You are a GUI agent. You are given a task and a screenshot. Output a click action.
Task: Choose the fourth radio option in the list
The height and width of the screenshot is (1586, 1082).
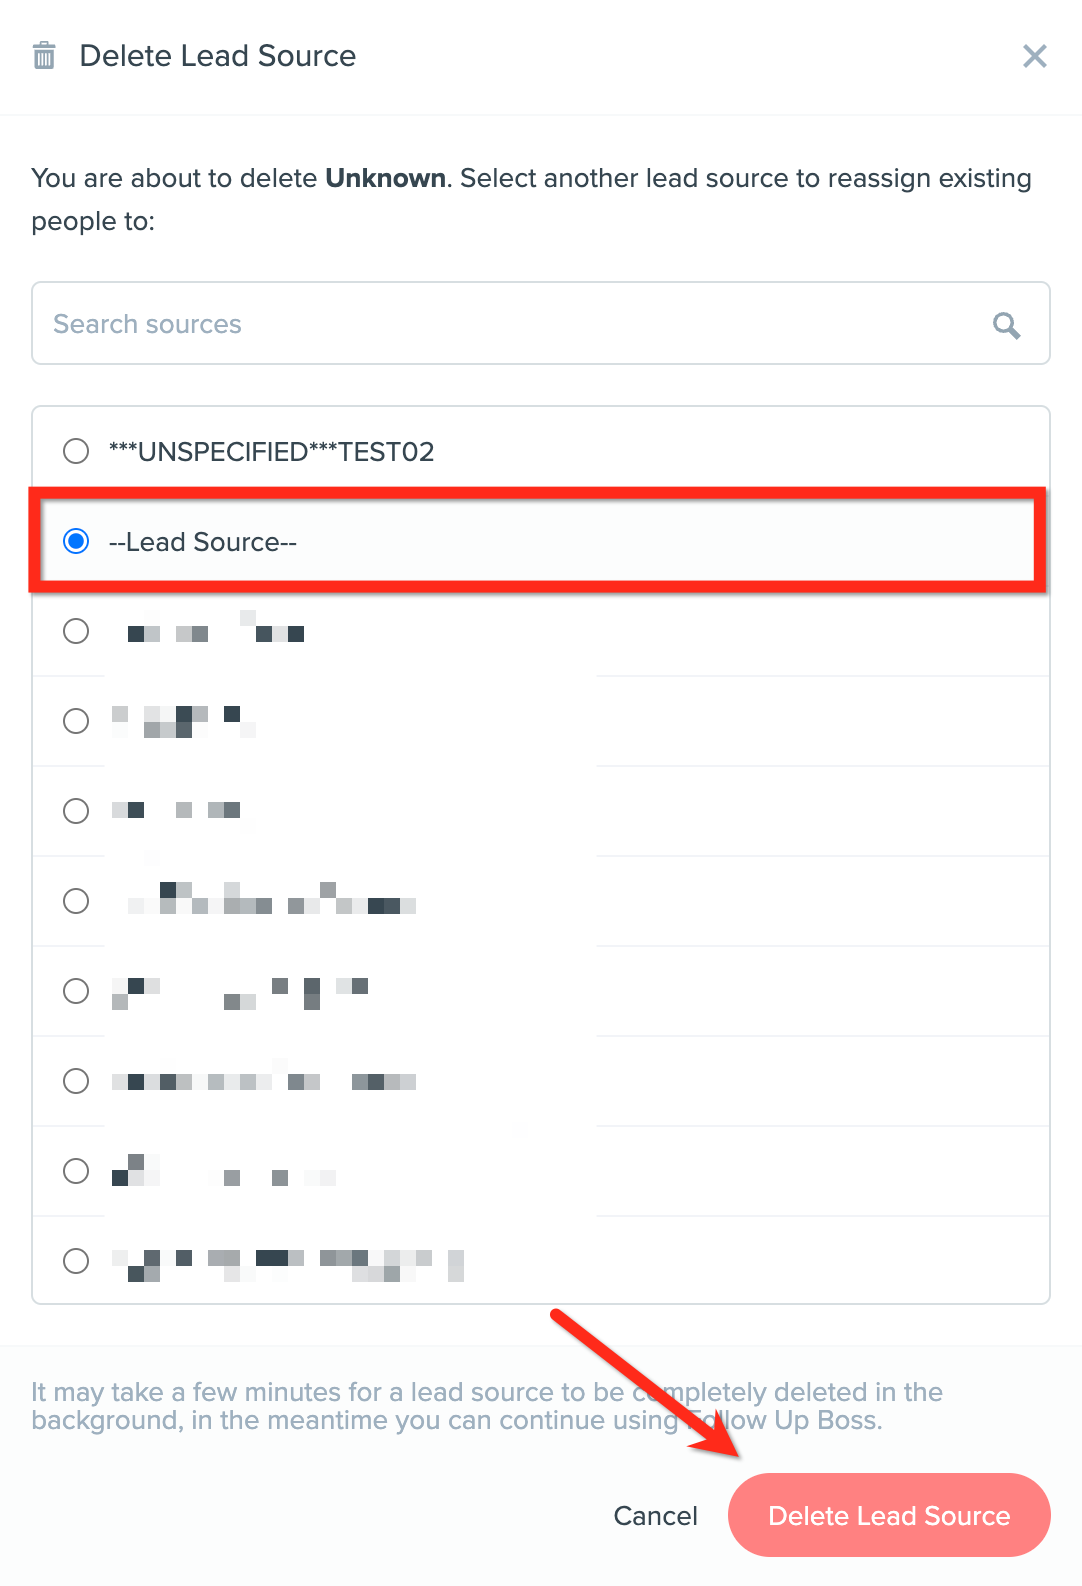click(x=76, y=721)
